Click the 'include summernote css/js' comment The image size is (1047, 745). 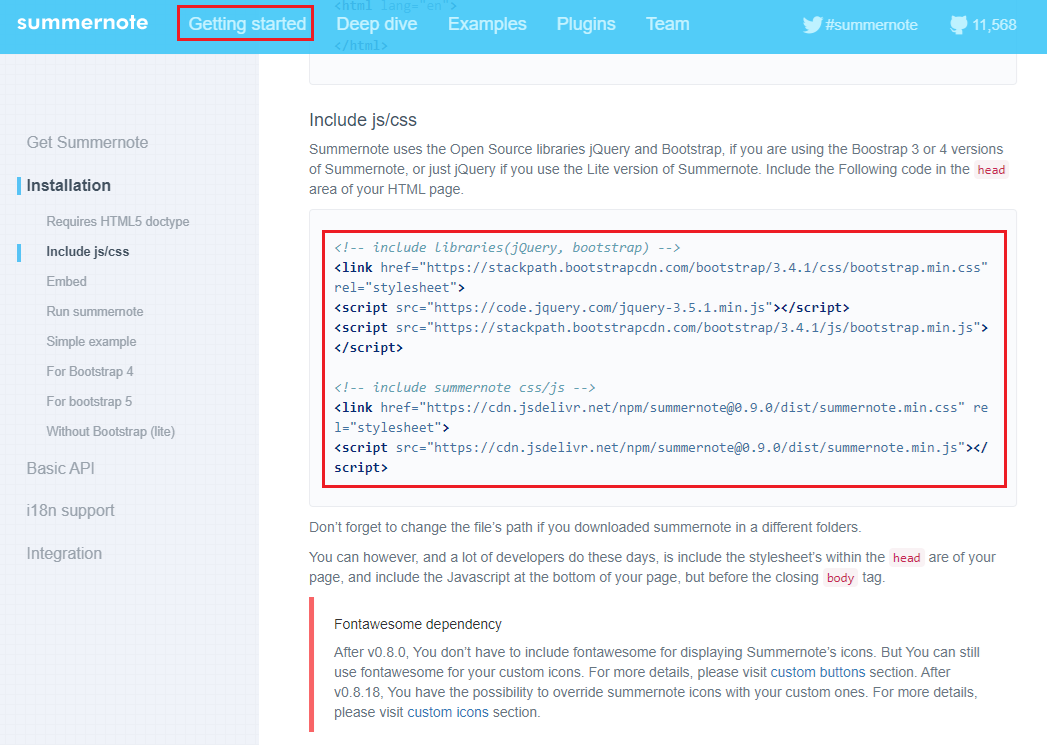(465, 388)
